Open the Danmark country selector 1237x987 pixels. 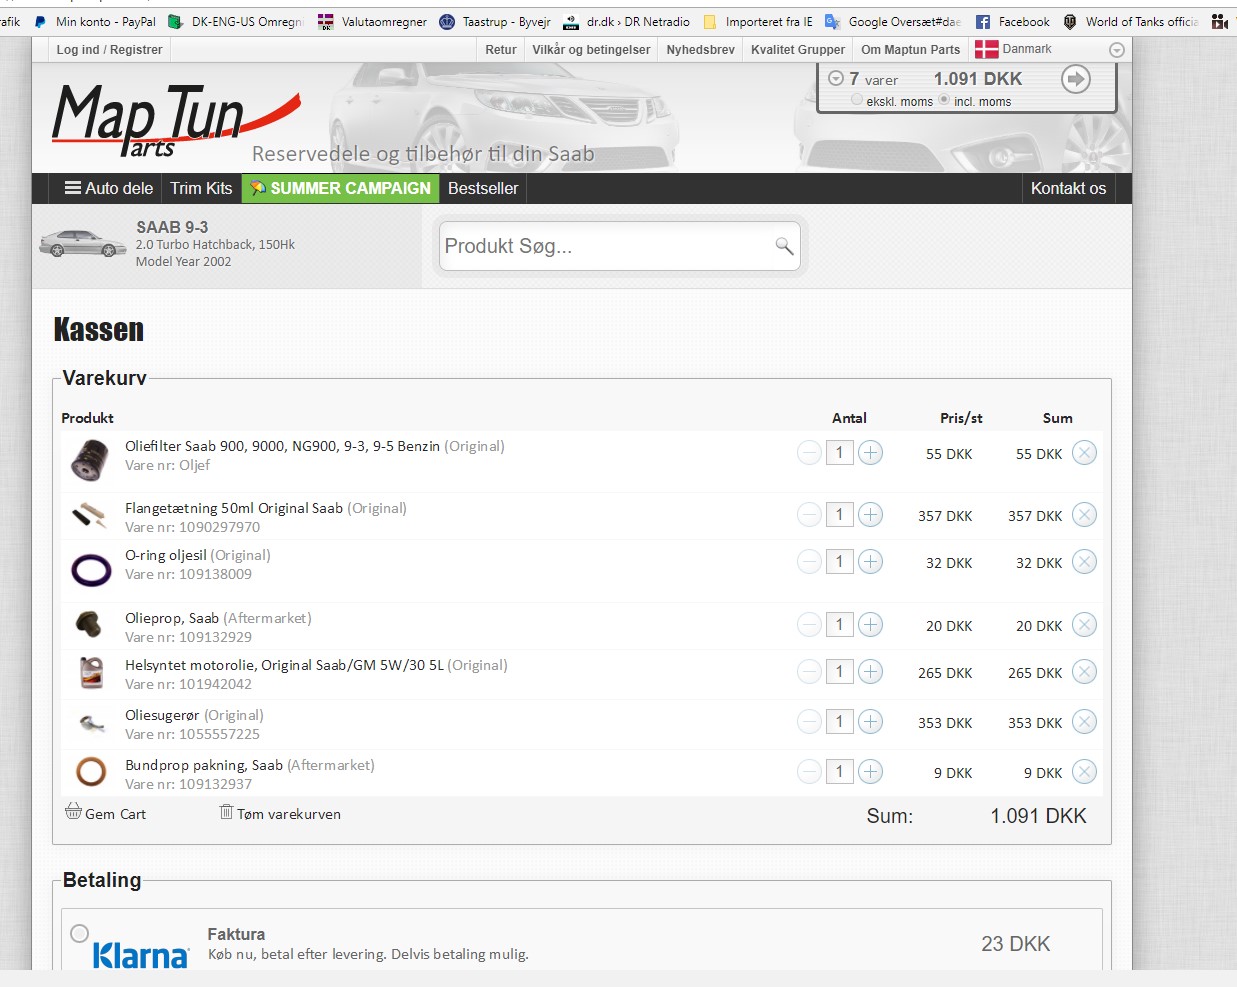coord(1014,49)
